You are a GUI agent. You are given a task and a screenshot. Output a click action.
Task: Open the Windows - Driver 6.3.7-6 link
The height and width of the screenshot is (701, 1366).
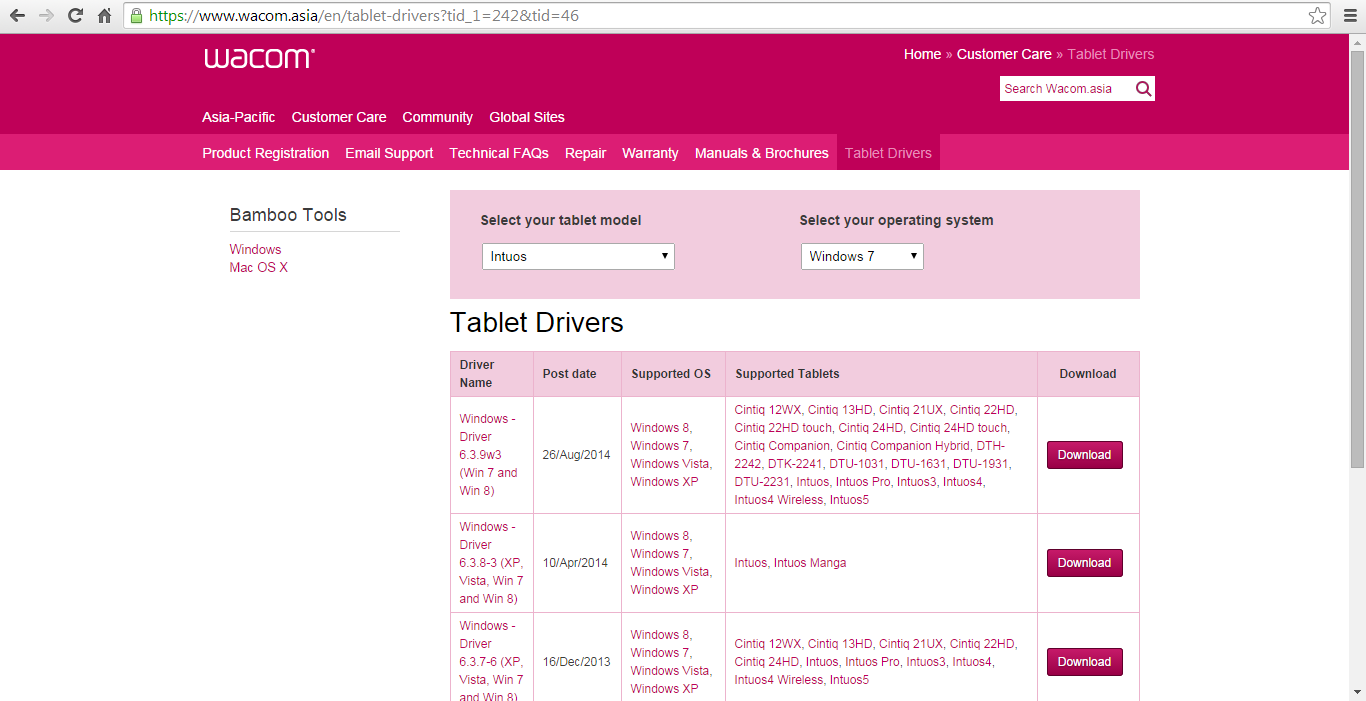(491, 662)
